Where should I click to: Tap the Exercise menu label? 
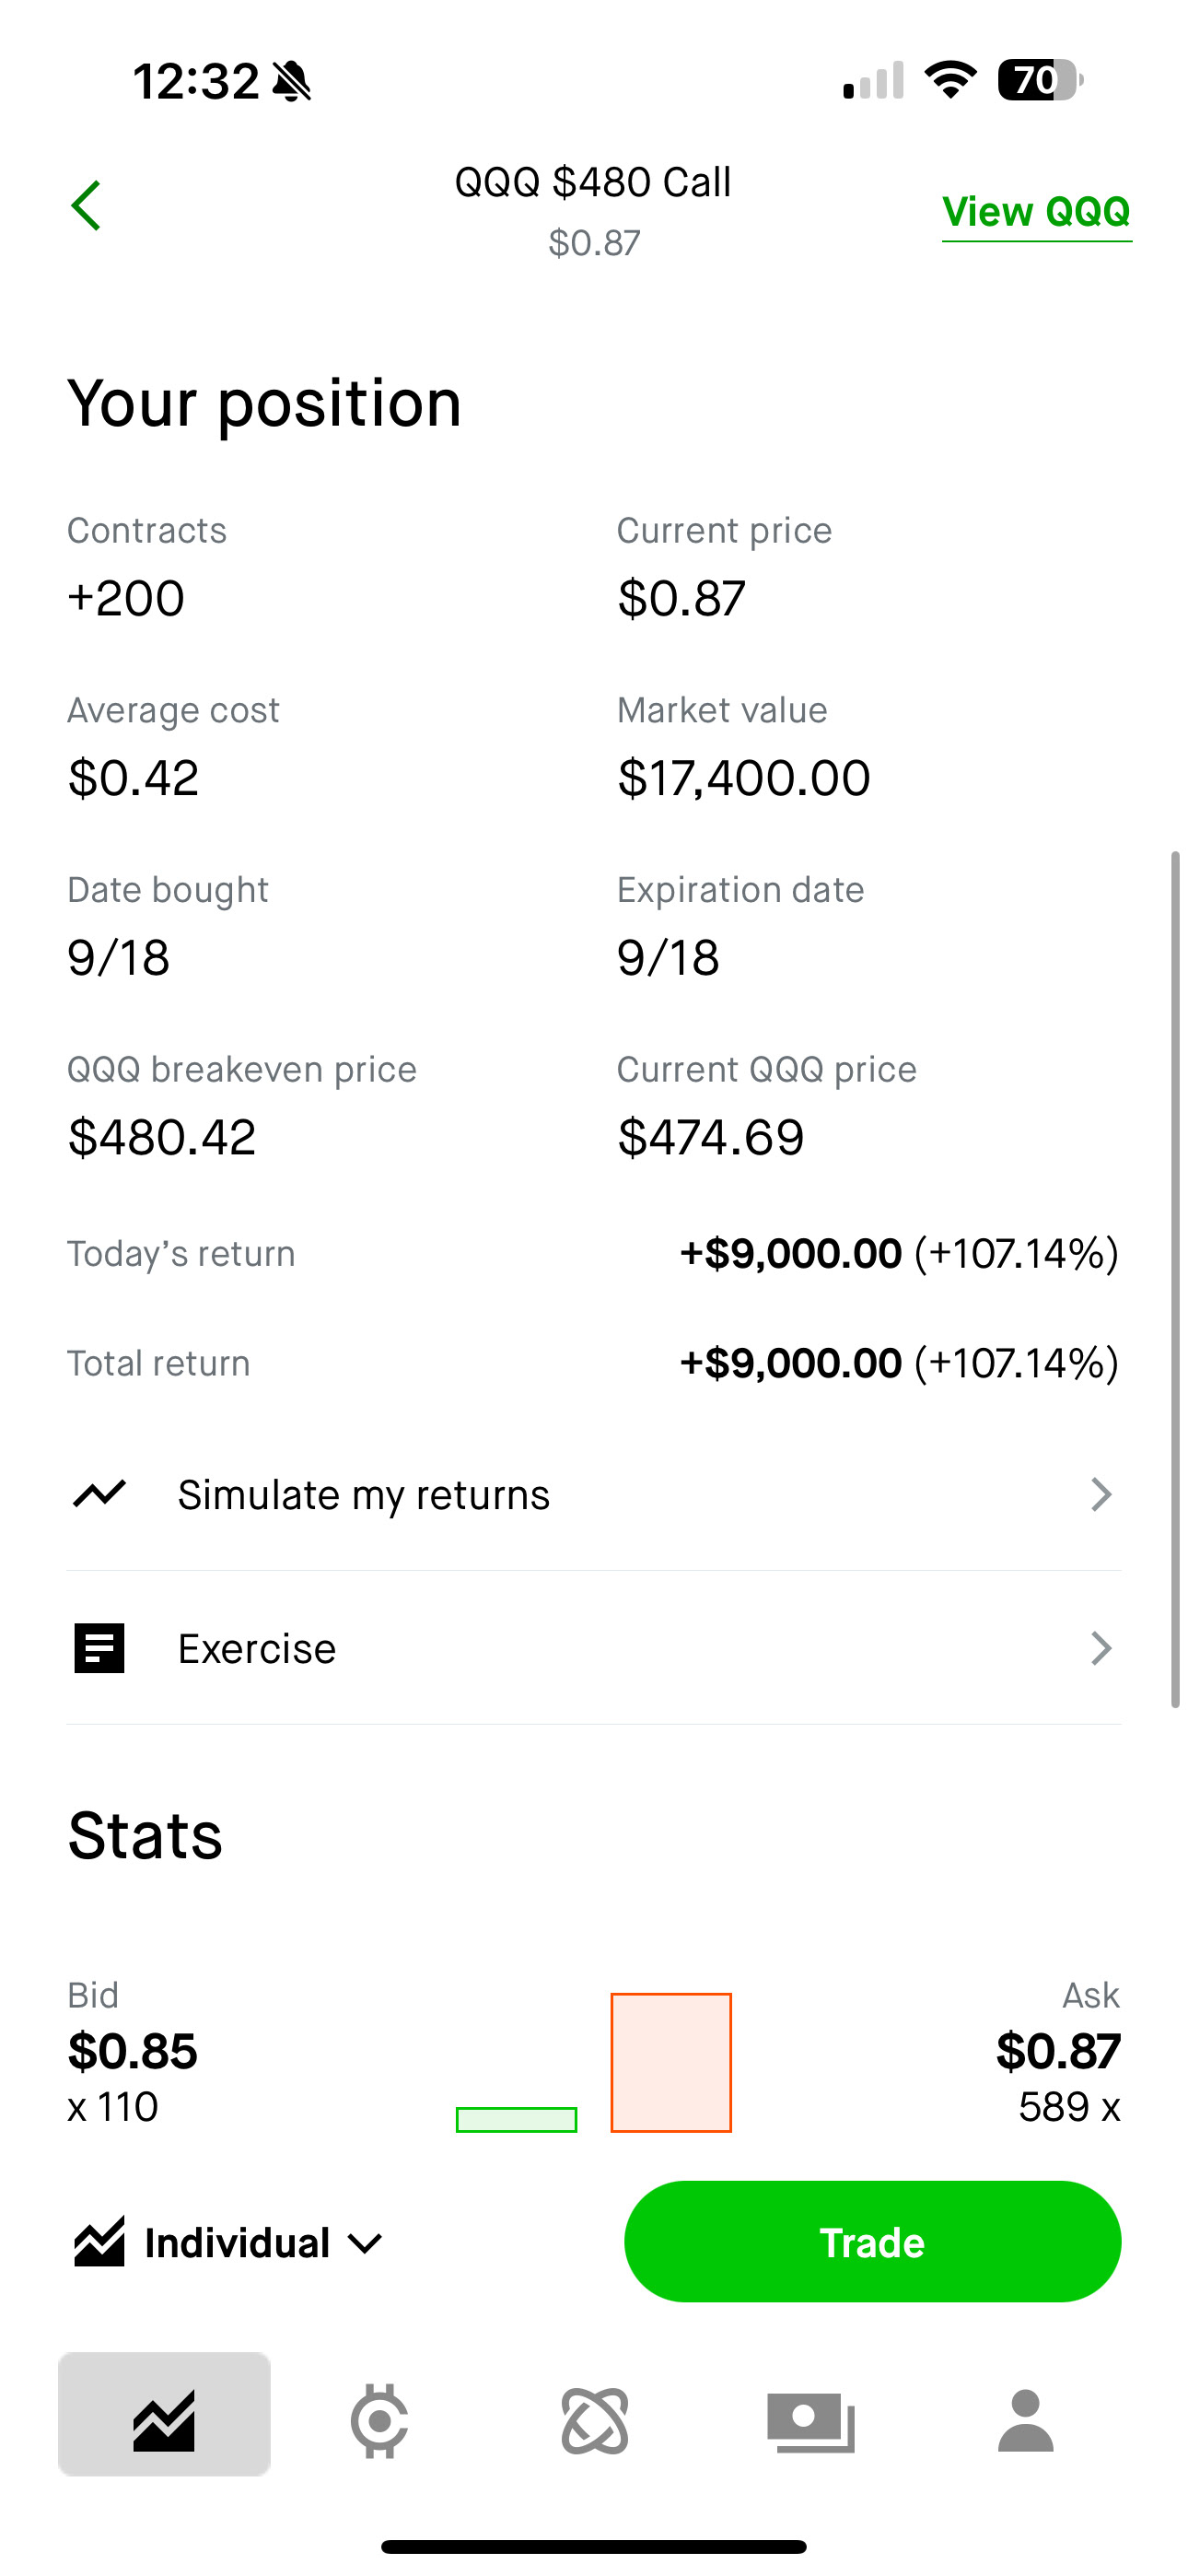tap(257, 1648)
